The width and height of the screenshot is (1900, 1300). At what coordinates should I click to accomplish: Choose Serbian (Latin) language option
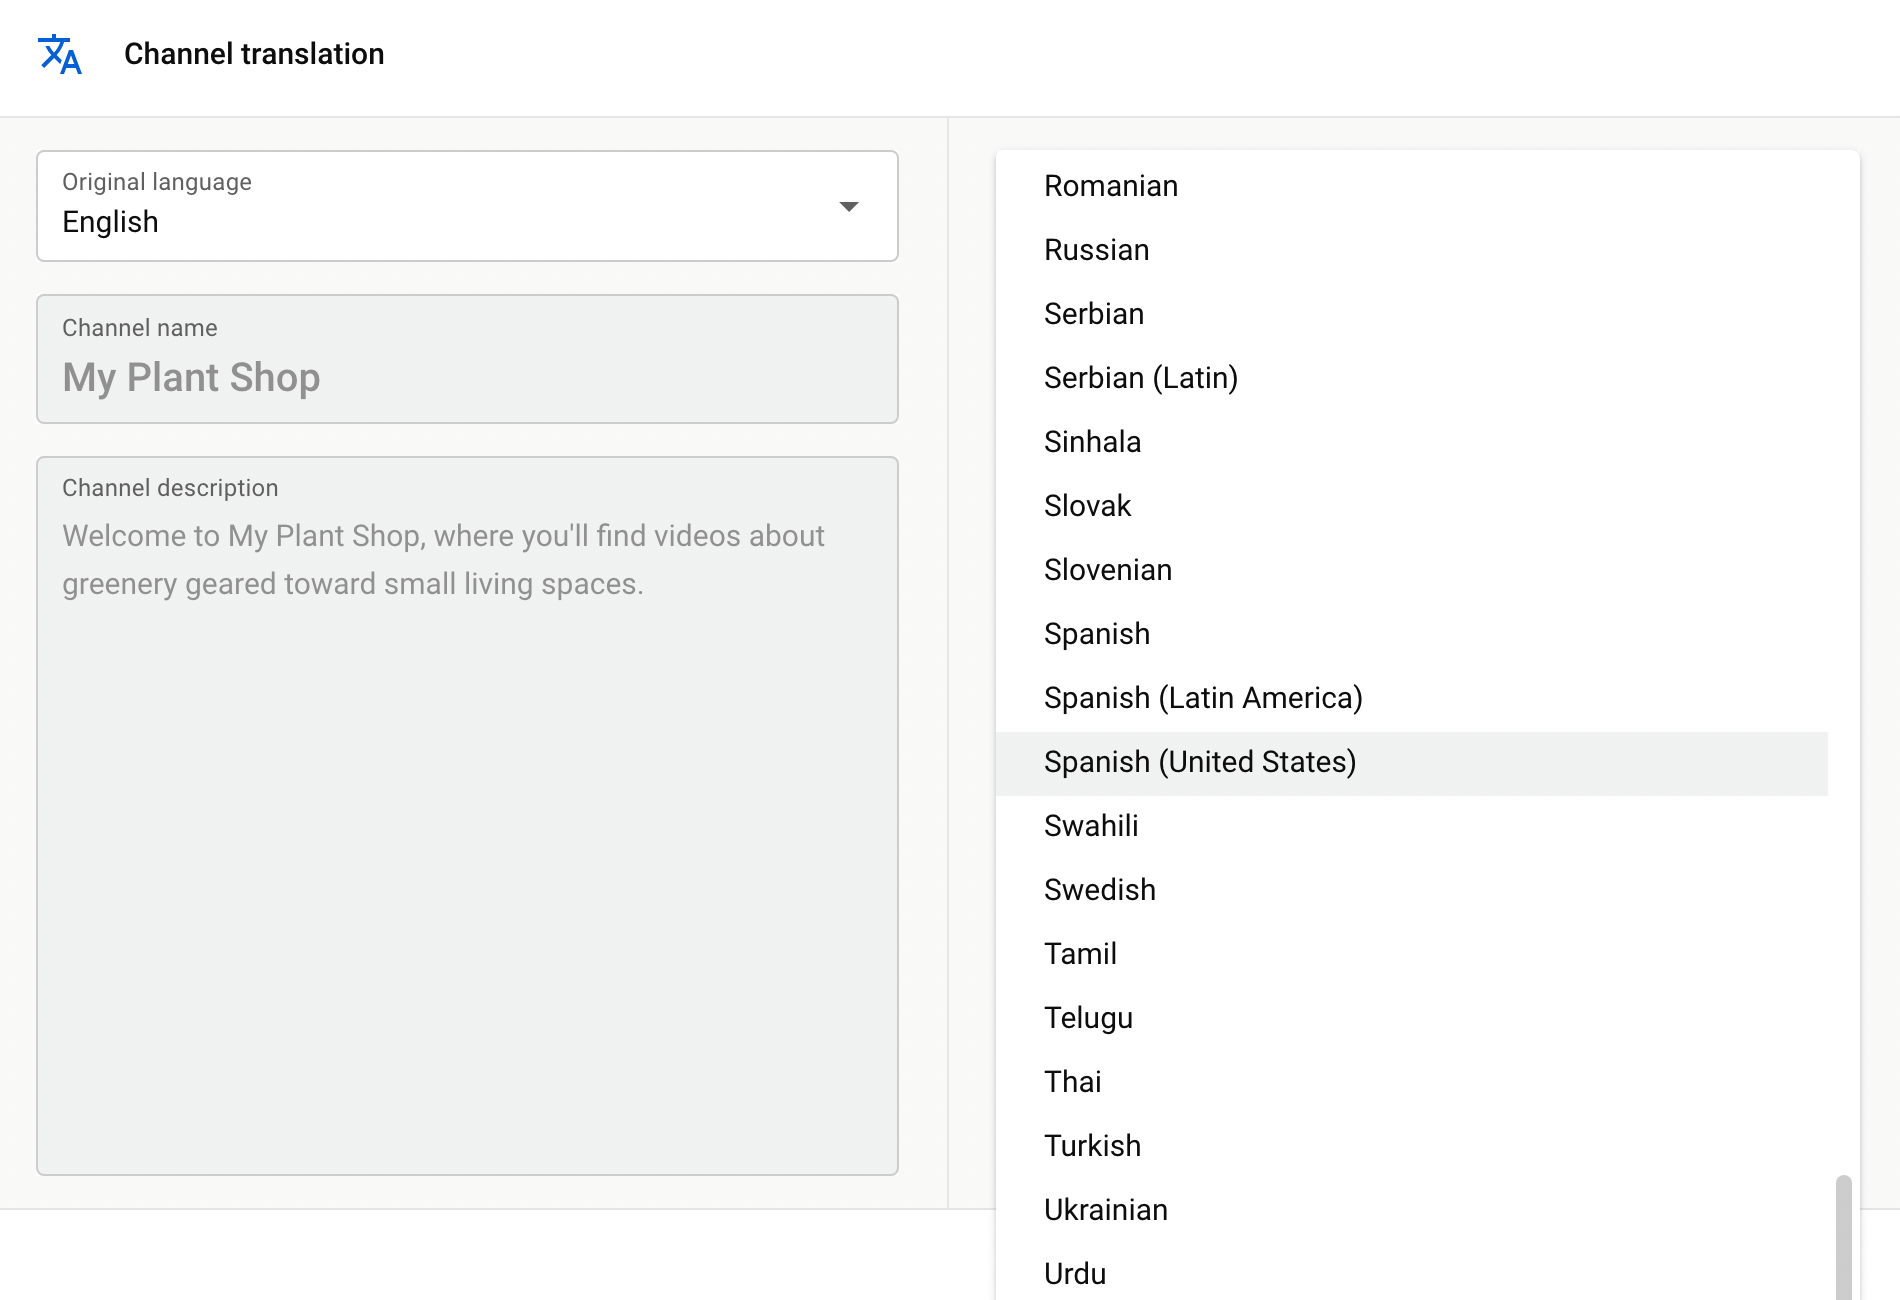1411,378
